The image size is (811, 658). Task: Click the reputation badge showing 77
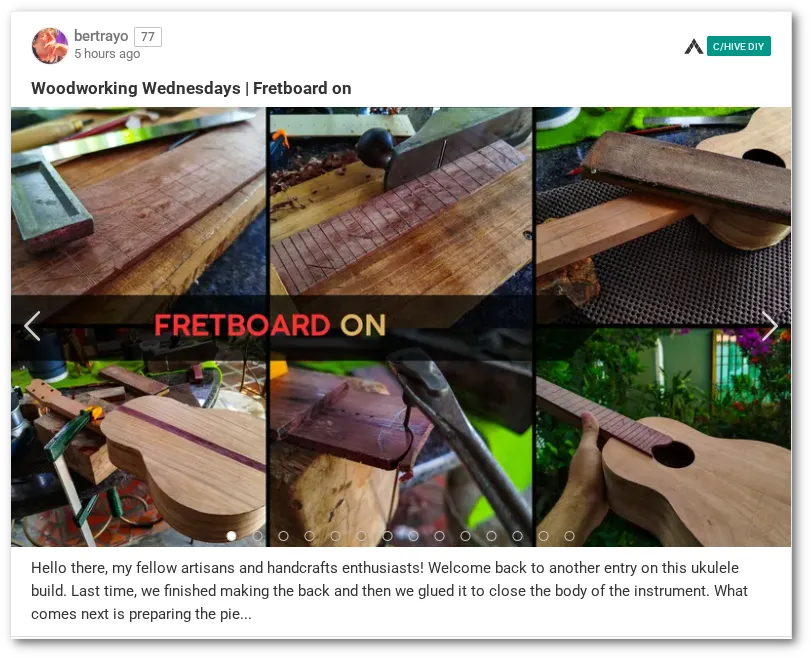(148, 37)
